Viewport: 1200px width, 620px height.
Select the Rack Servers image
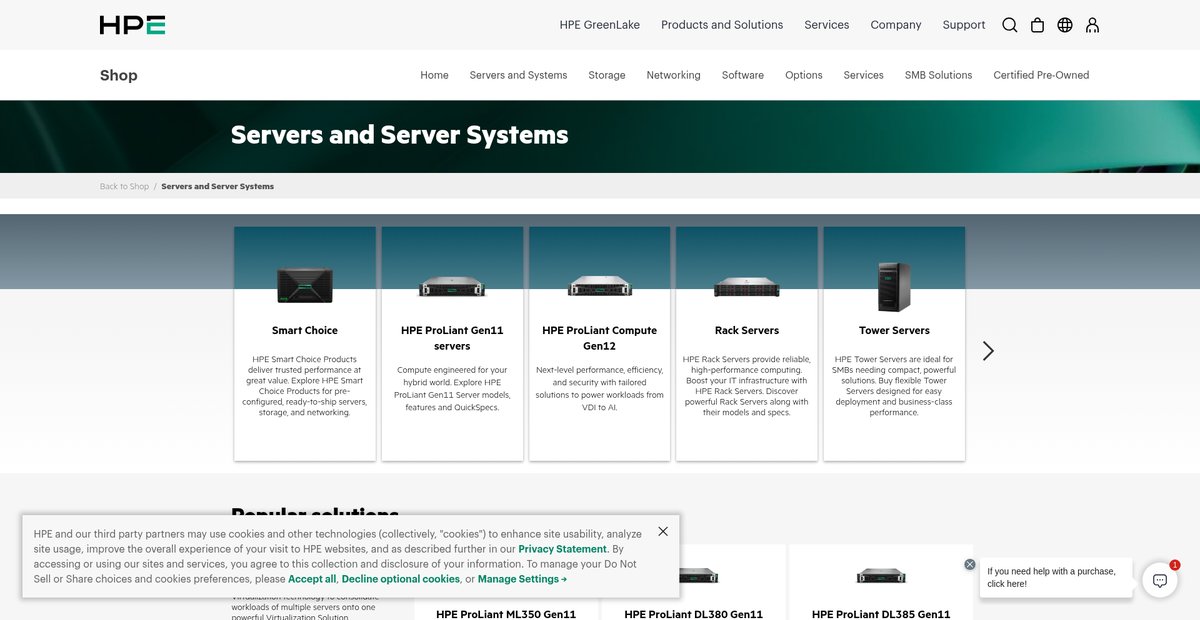click(747, 287)
